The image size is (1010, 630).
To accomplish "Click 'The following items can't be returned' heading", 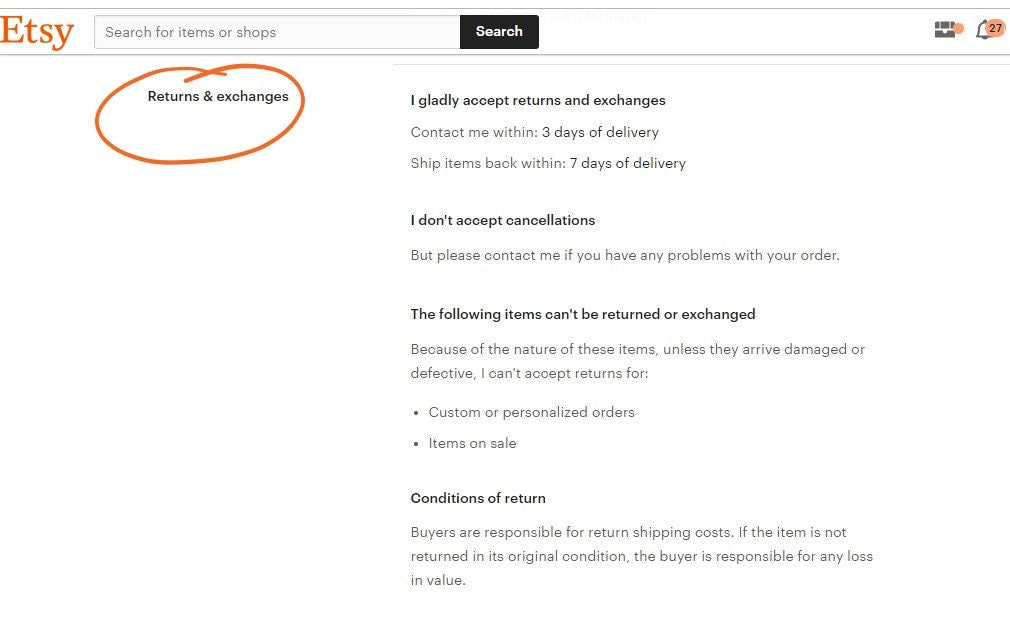I will [583, 314].
